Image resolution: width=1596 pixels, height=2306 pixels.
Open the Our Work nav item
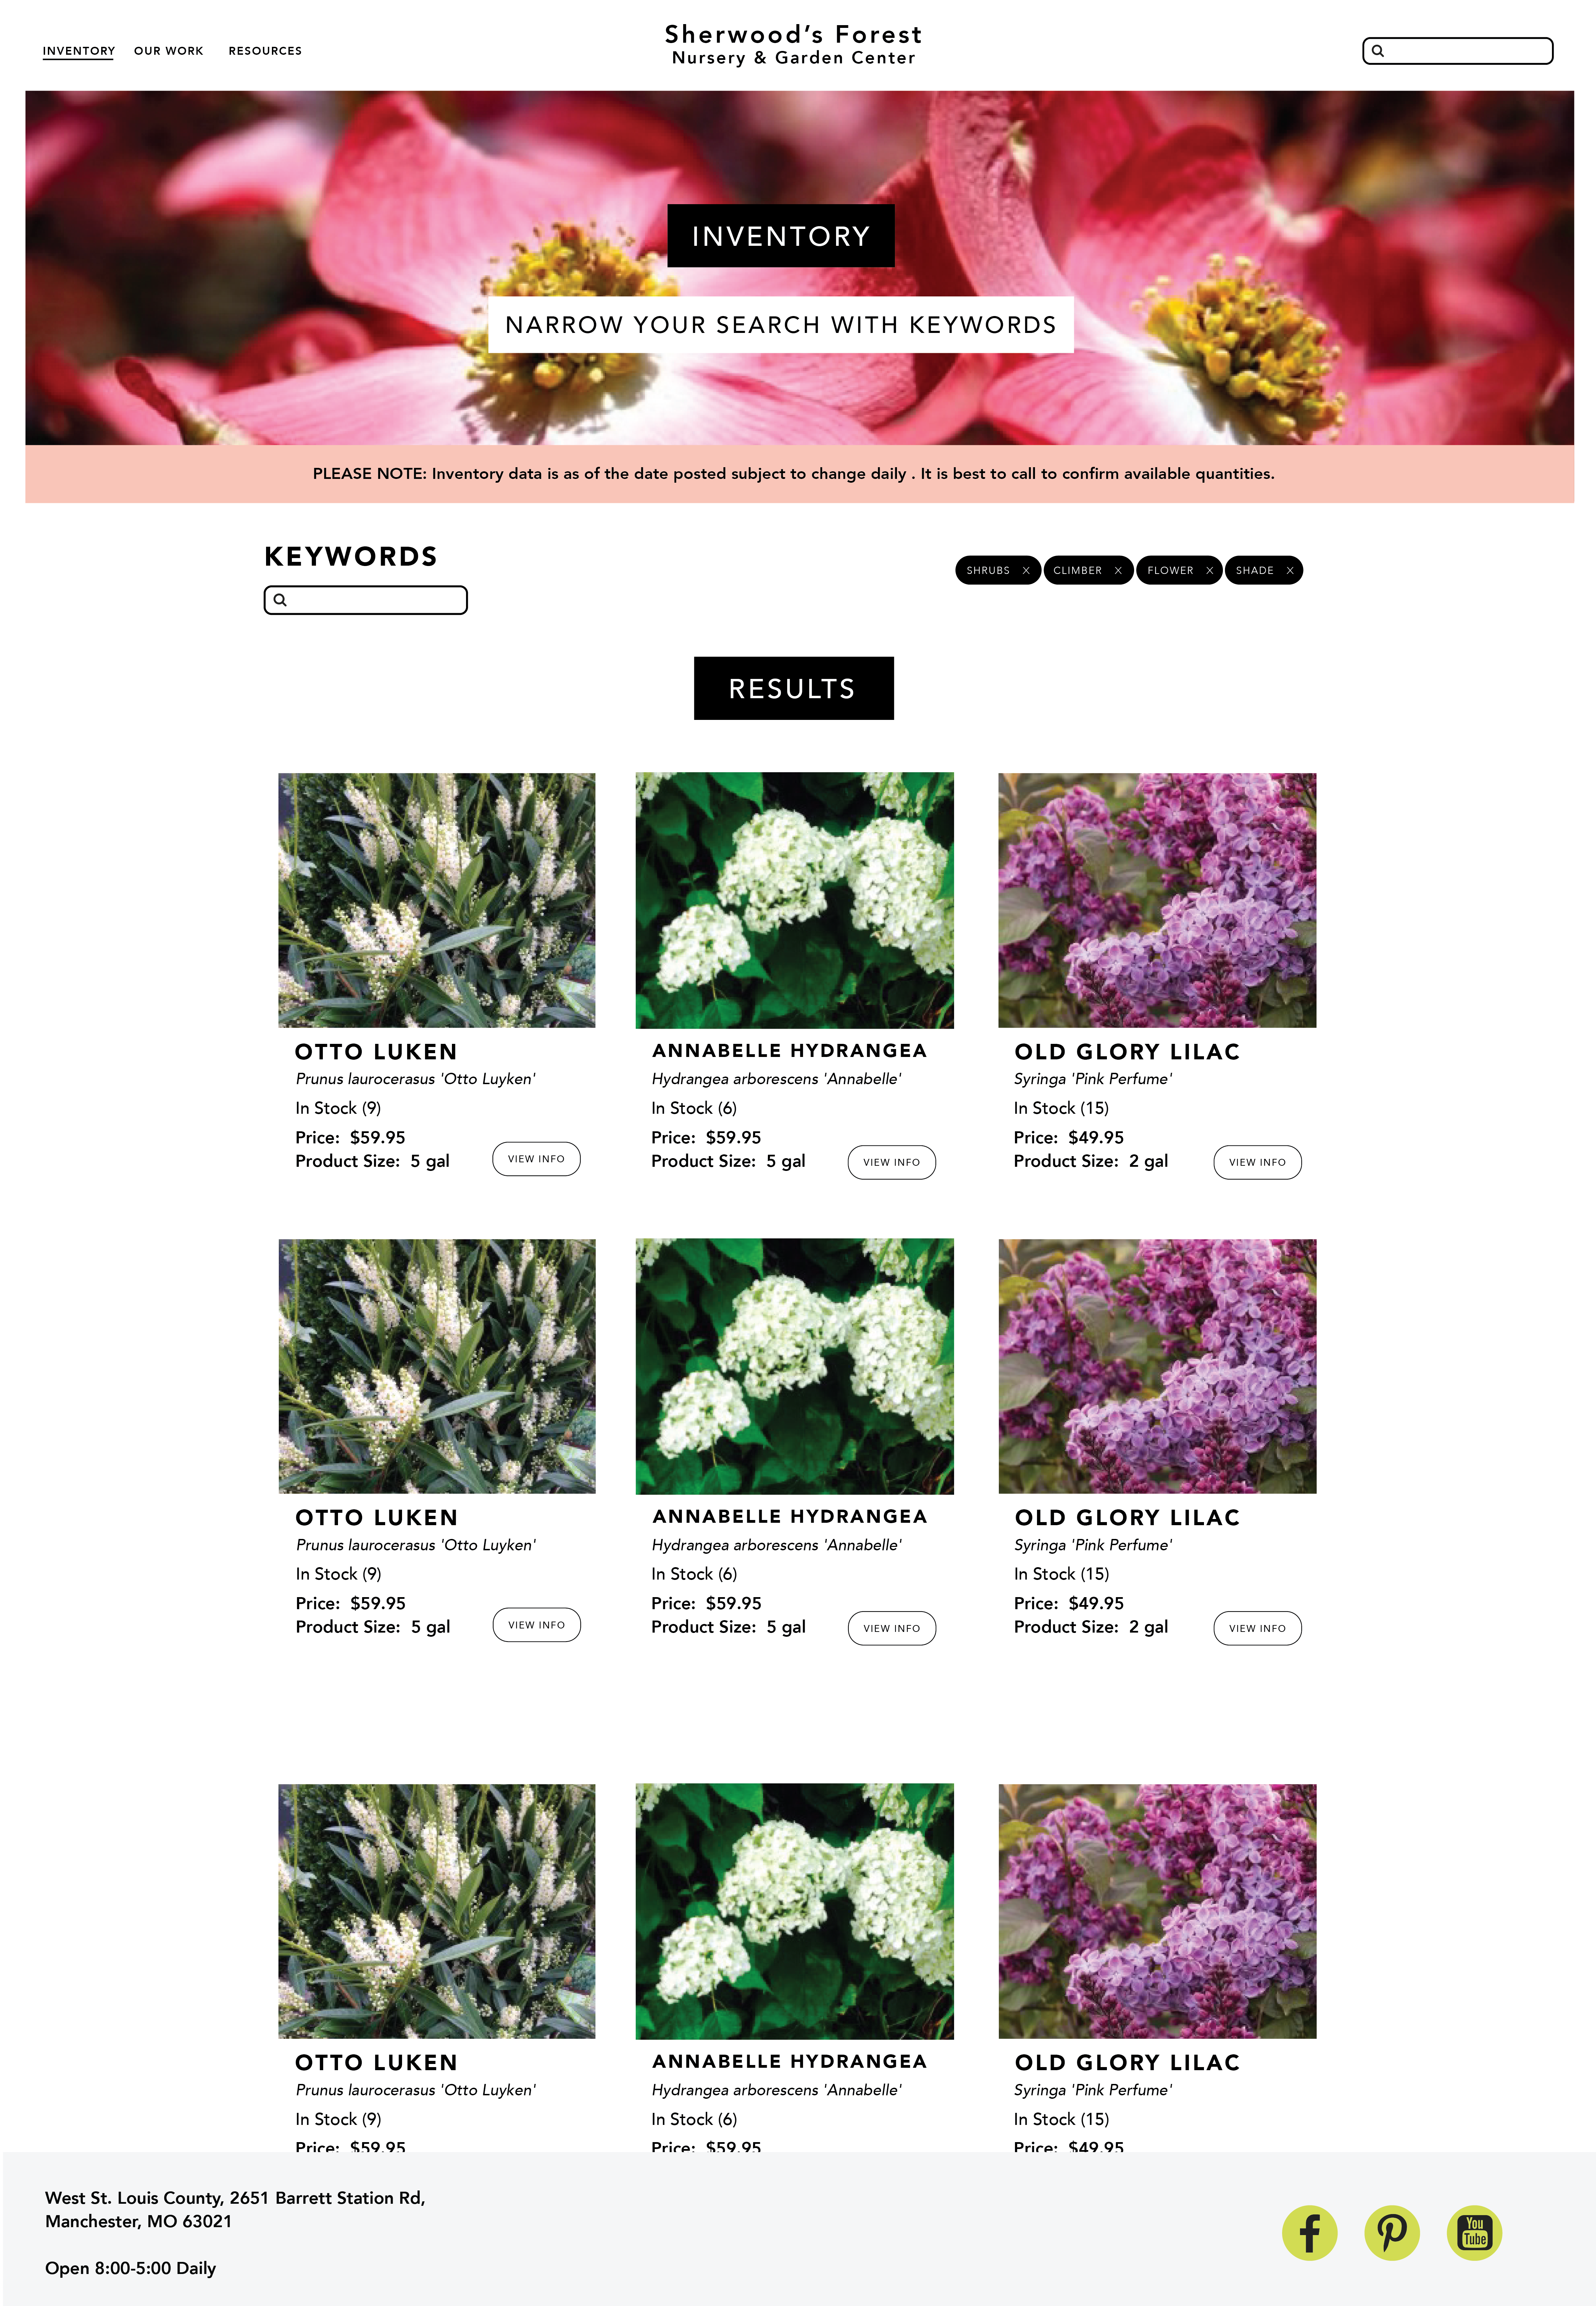[169, 51]
